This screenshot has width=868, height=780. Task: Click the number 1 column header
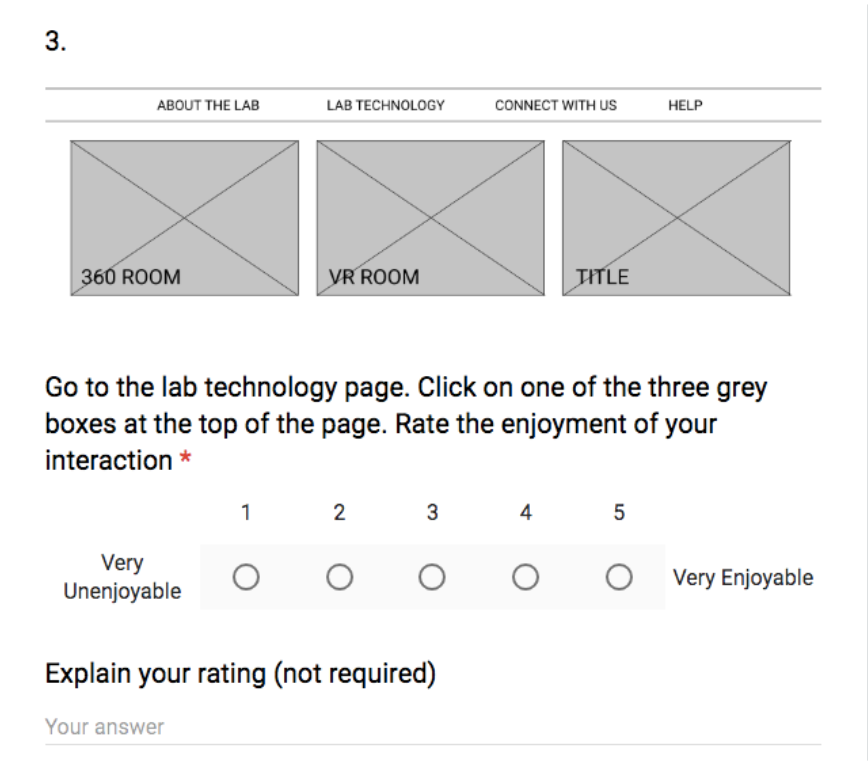pyautogui.click(x=246, y=512)
